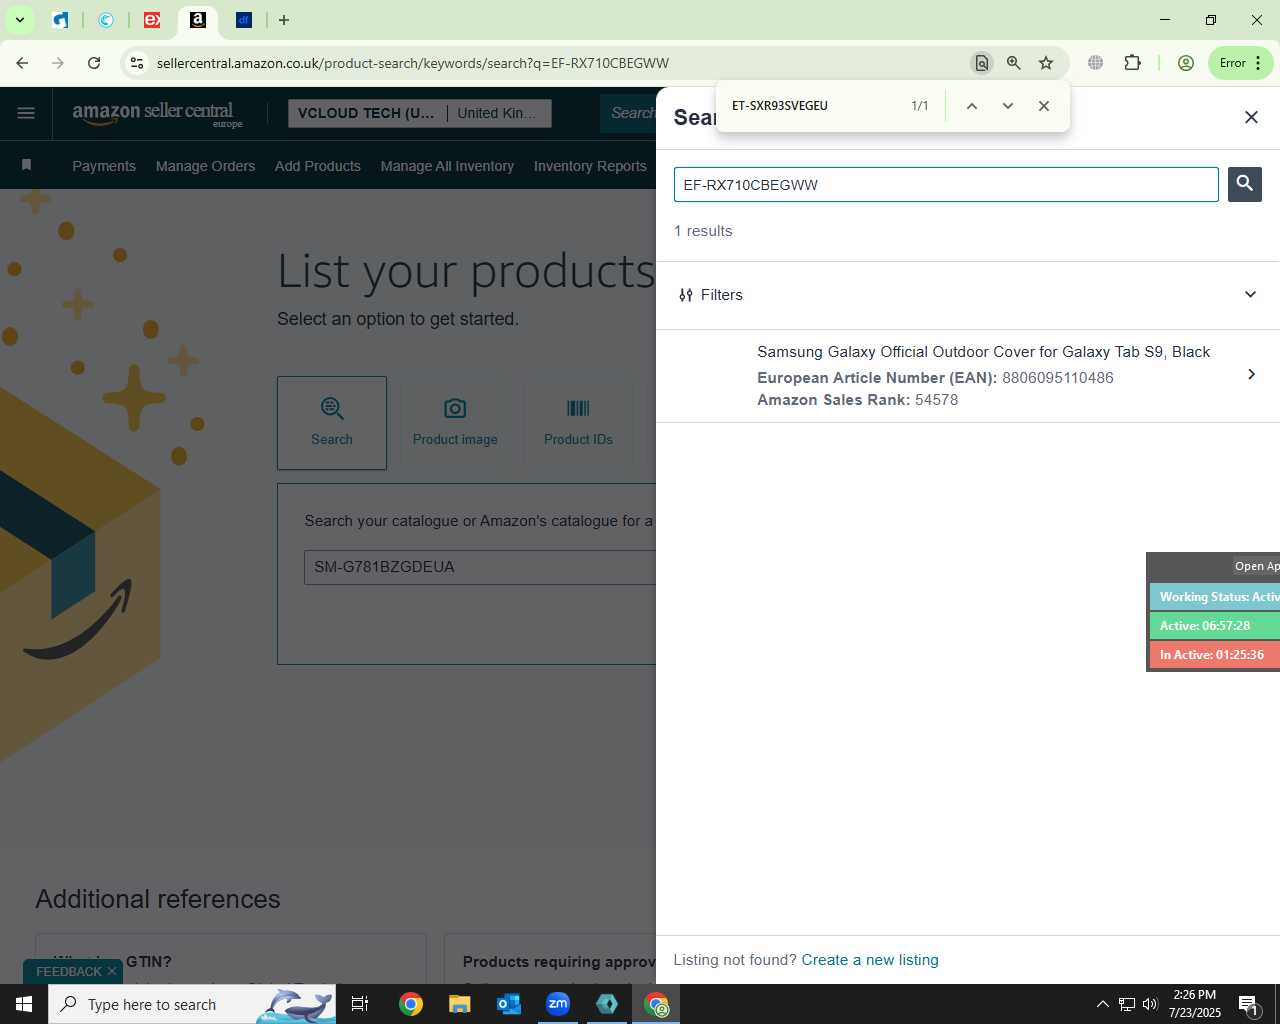The height and width of the screenshot is (1024, 1280).
Task: Click the chevron arrow on product result
Action: tap(1251, 374)
